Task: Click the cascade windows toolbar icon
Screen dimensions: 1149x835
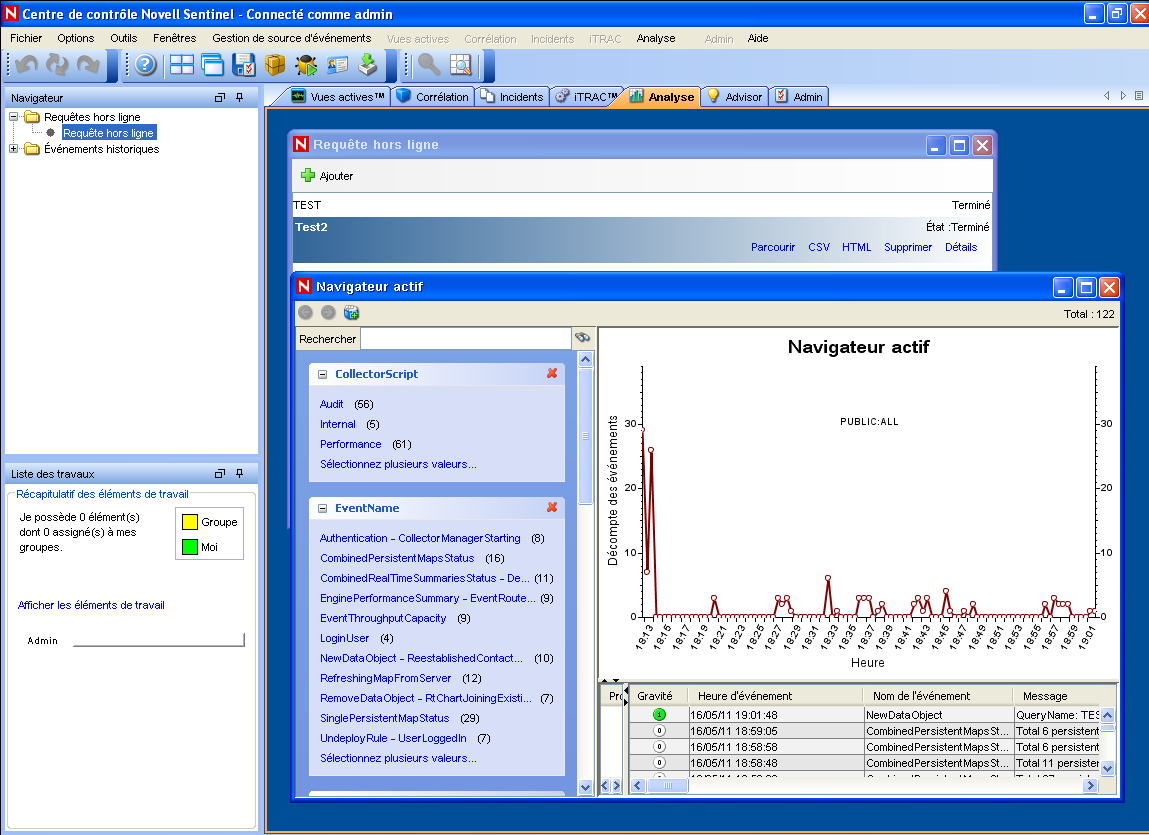Action: (212, 65)
